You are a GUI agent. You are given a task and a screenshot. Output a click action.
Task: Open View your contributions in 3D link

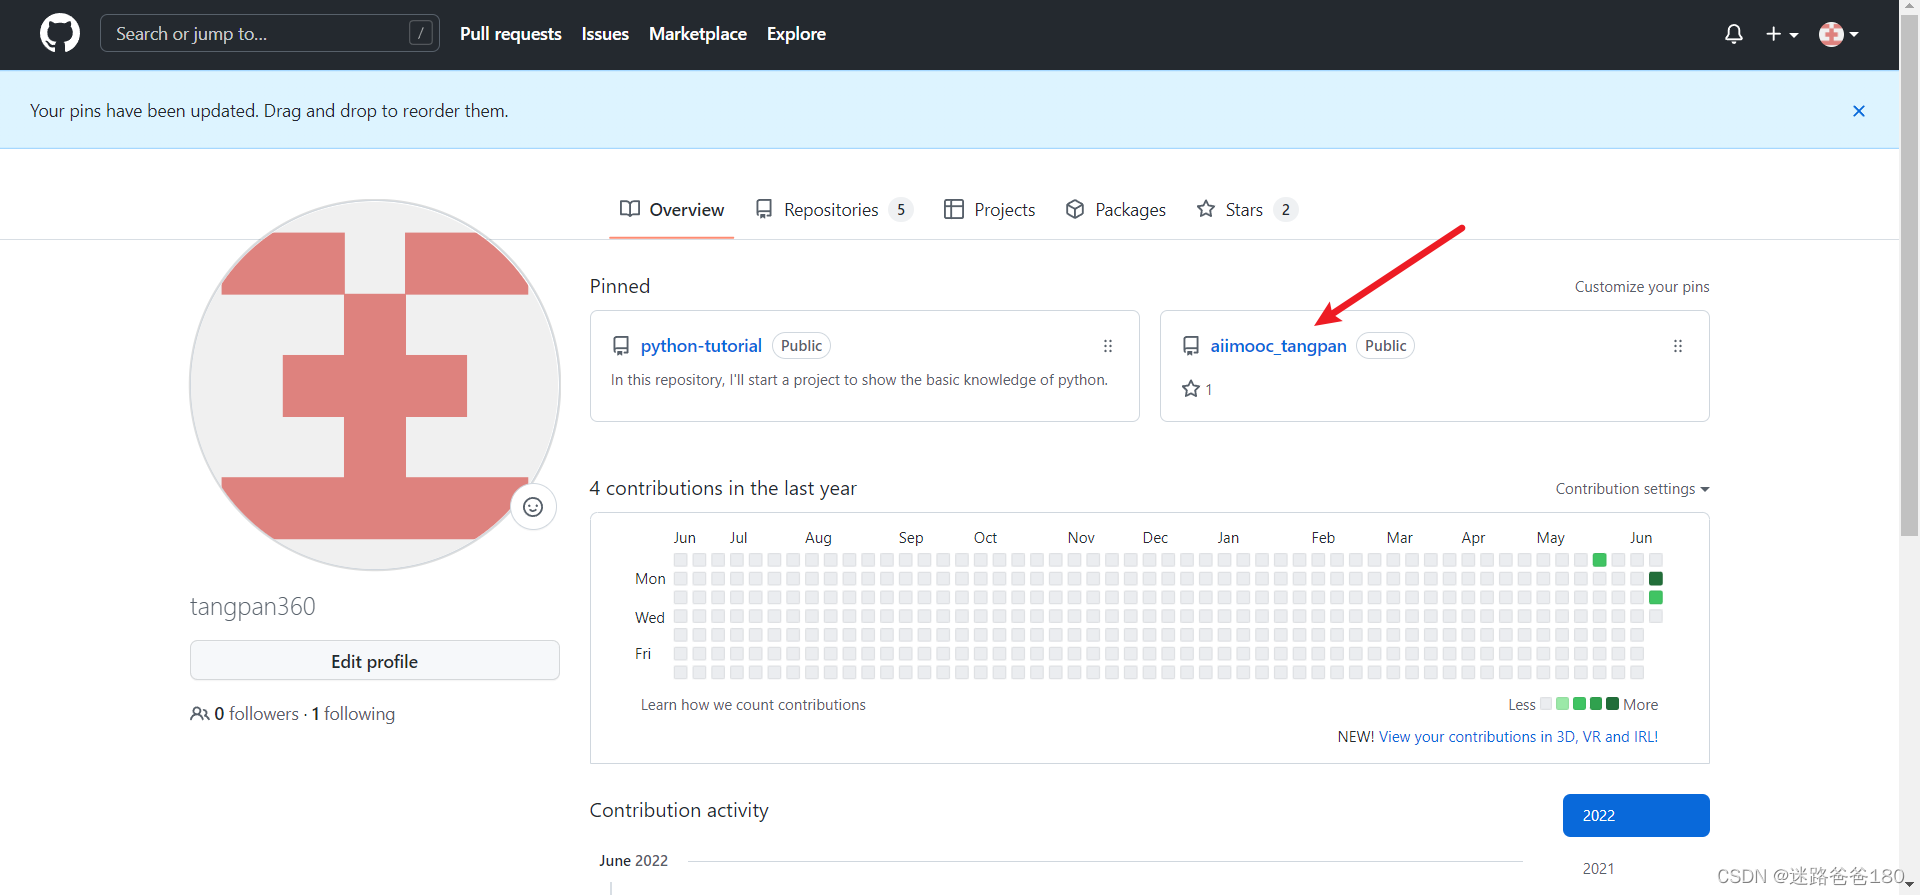coord(1518,737)
